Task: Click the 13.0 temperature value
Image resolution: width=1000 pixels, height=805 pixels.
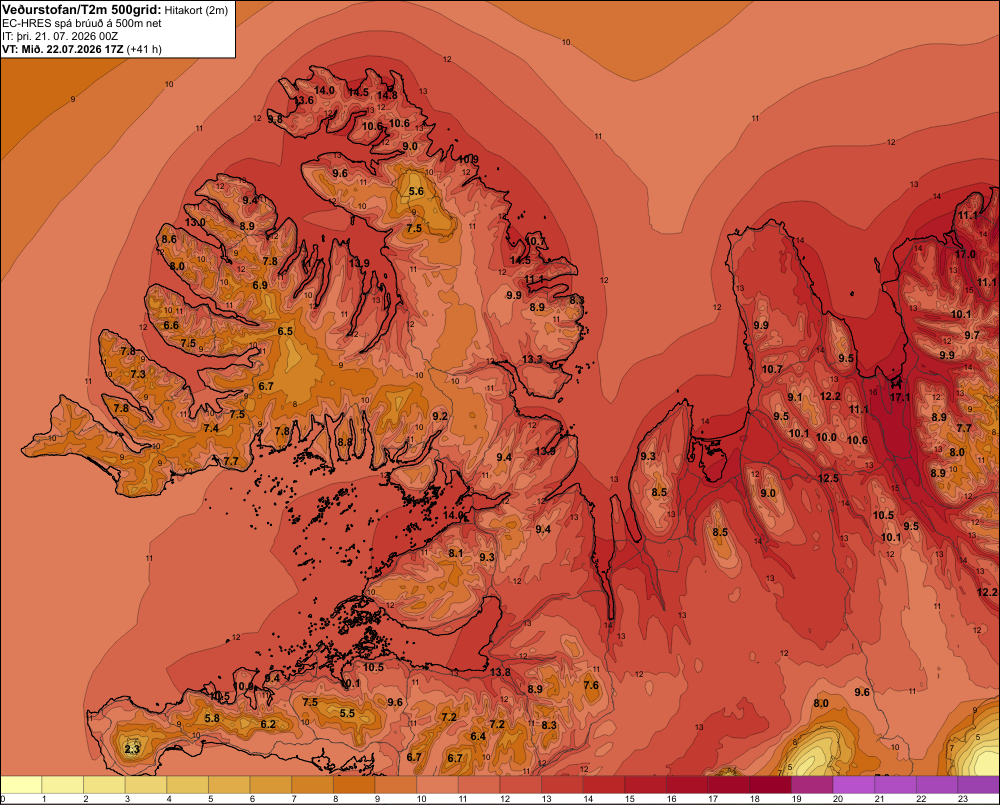Action: [x=195, y=222]
